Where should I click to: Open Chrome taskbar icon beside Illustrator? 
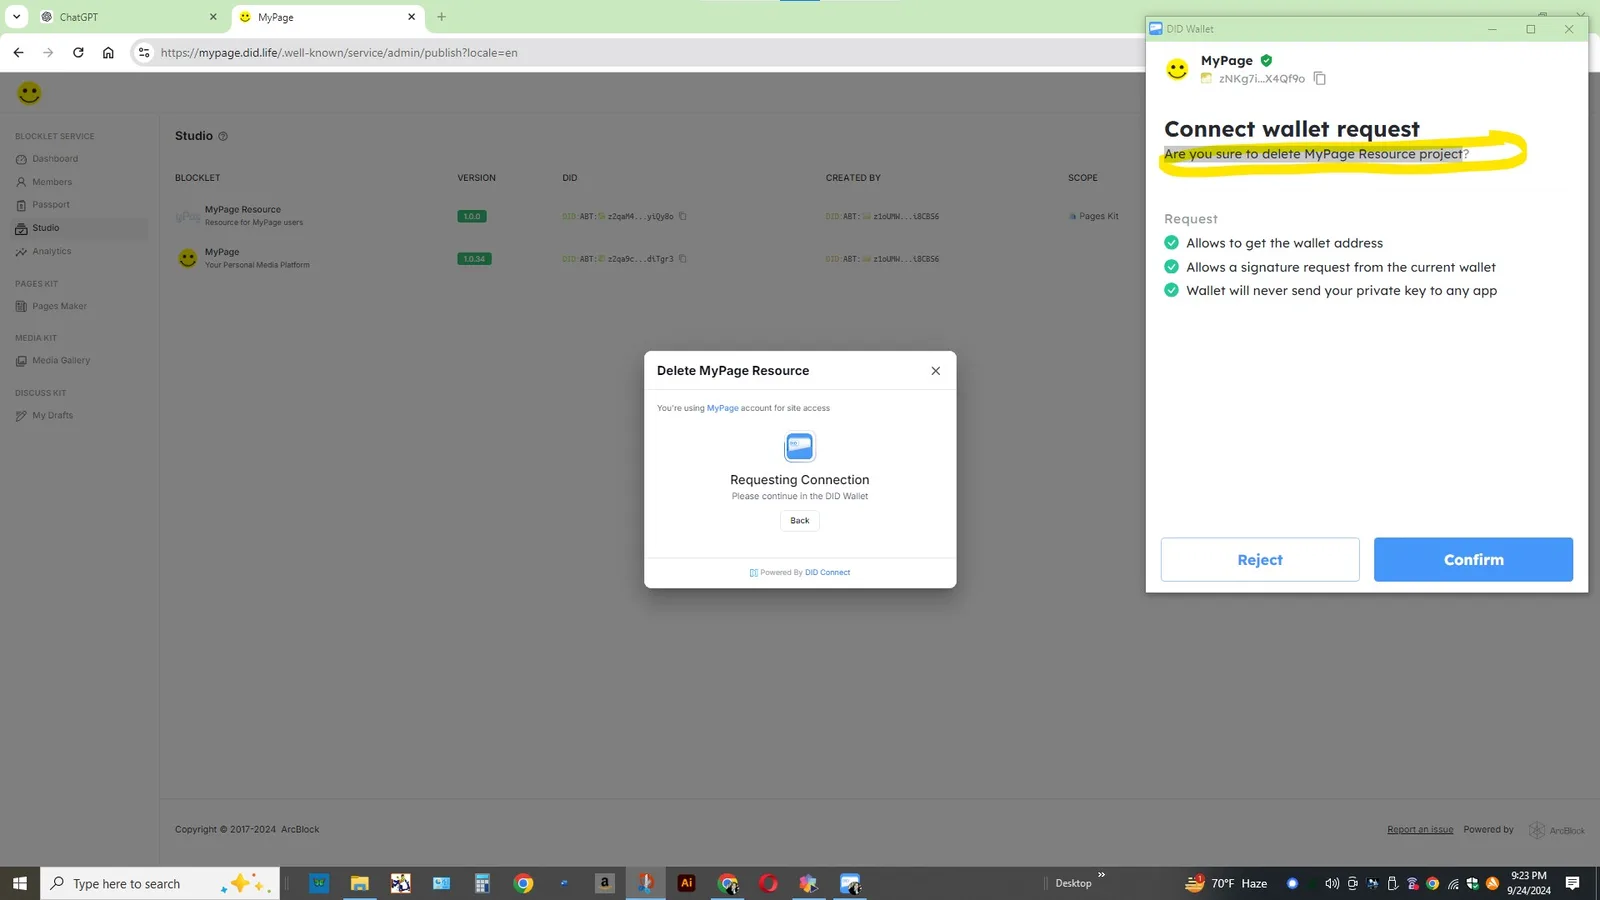tap(727, 883)
